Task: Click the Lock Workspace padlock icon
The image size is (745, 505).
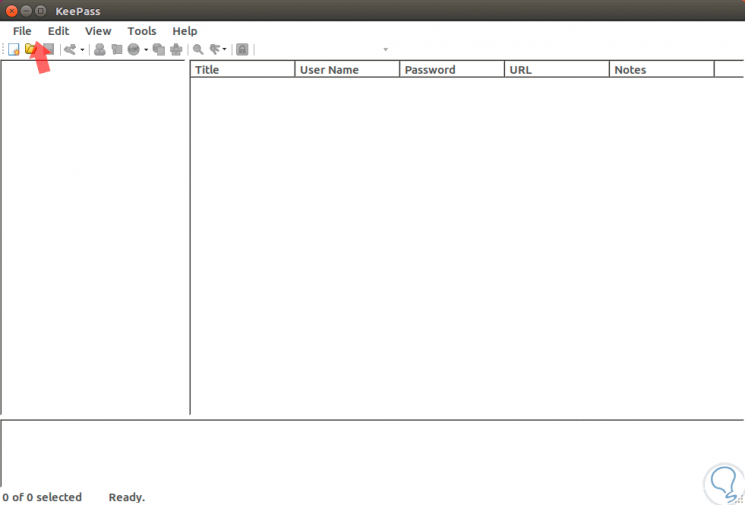Action: pos(242,49)
